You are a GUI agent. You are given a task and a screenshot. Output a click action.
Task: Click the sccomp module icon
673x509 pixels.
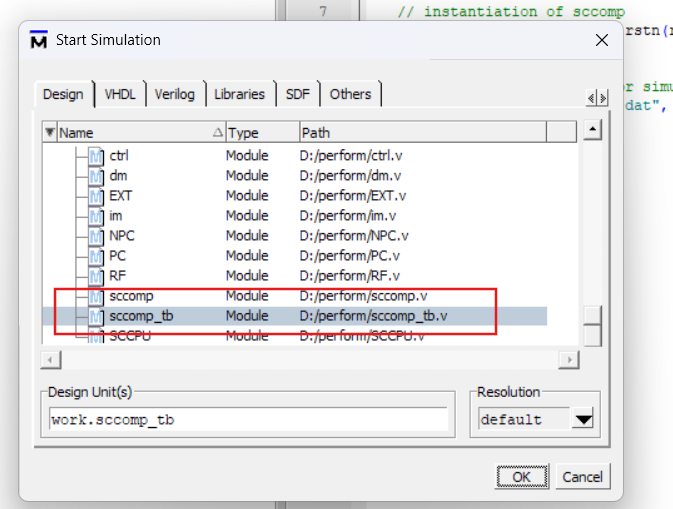click(x=96, y=296)
